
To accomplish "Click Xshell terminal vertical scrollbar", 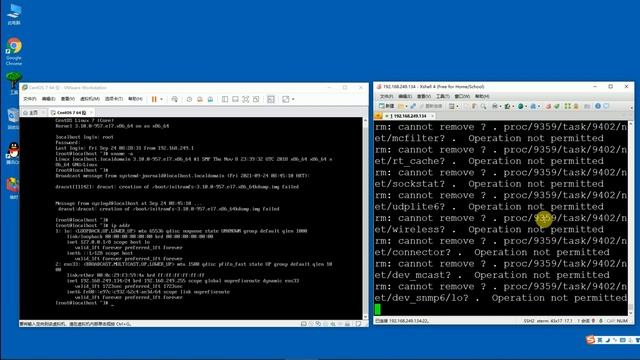I will click(631, 218).
